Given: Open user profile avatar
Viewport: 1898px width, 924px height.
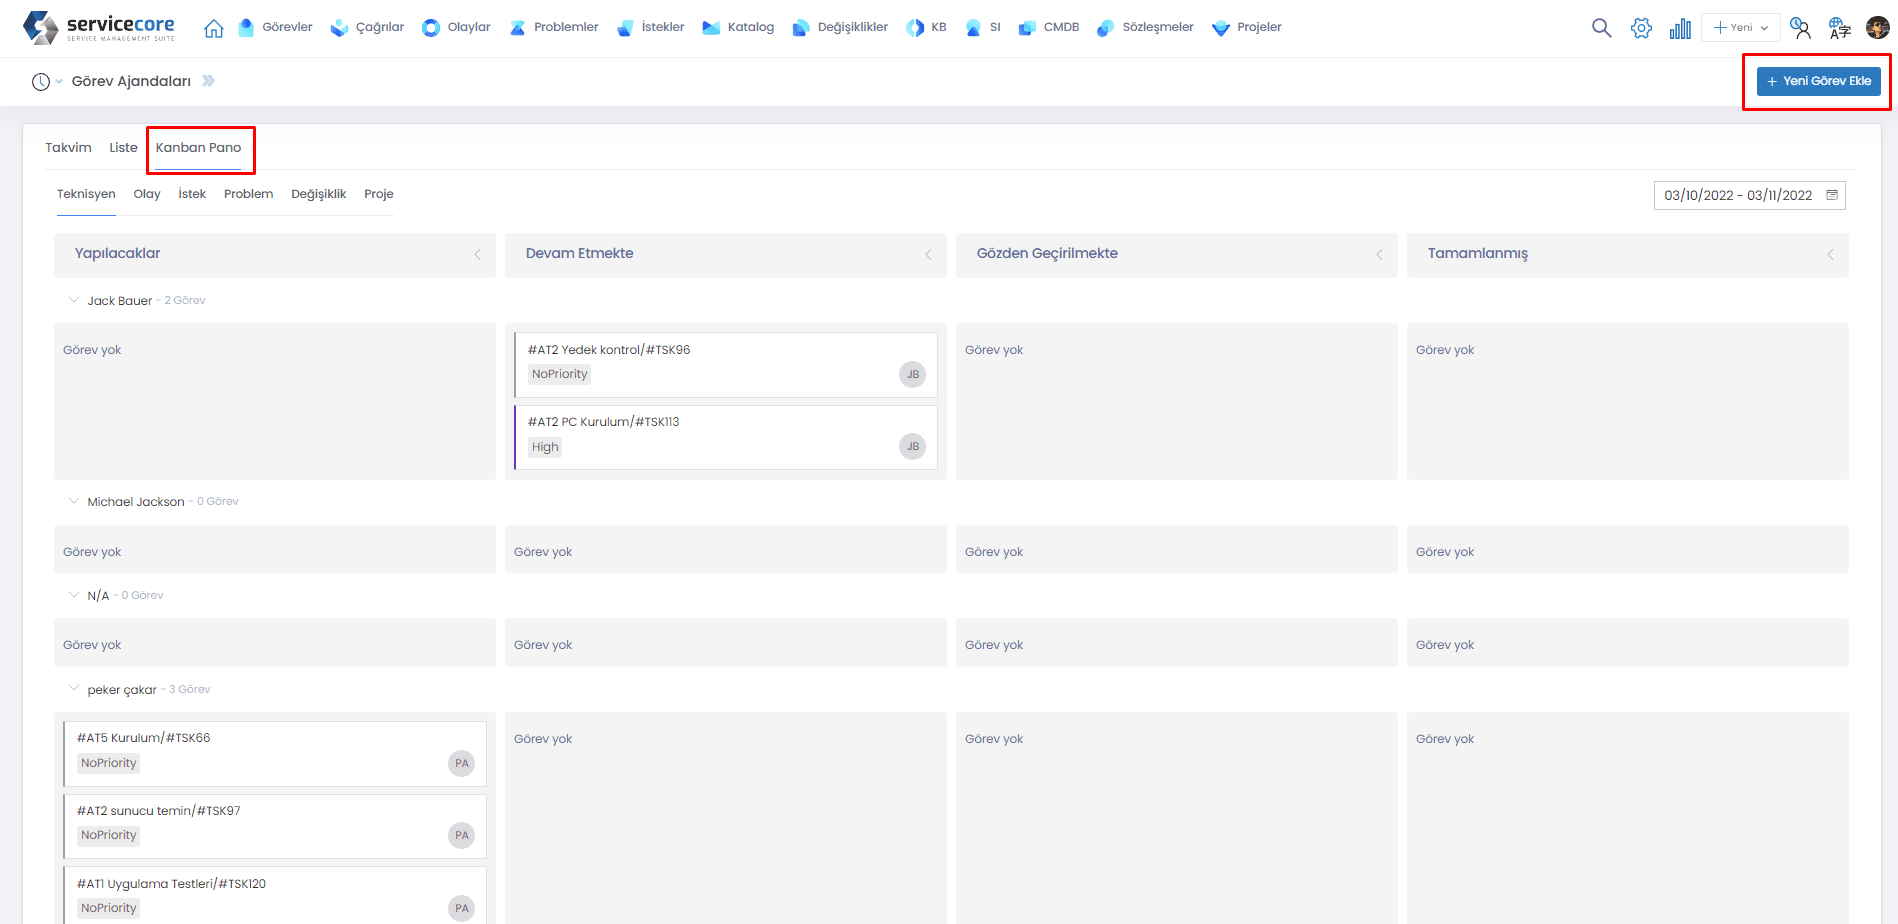Looking at the screenshot, I should pyautogui.click(x=1877, y=28).
